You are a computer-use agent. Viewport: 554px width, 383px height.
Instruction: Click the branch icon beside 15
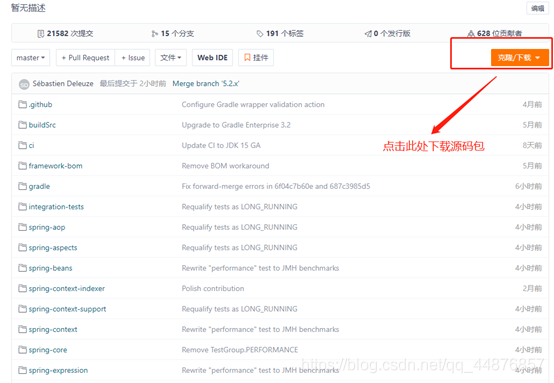point(154,34)
